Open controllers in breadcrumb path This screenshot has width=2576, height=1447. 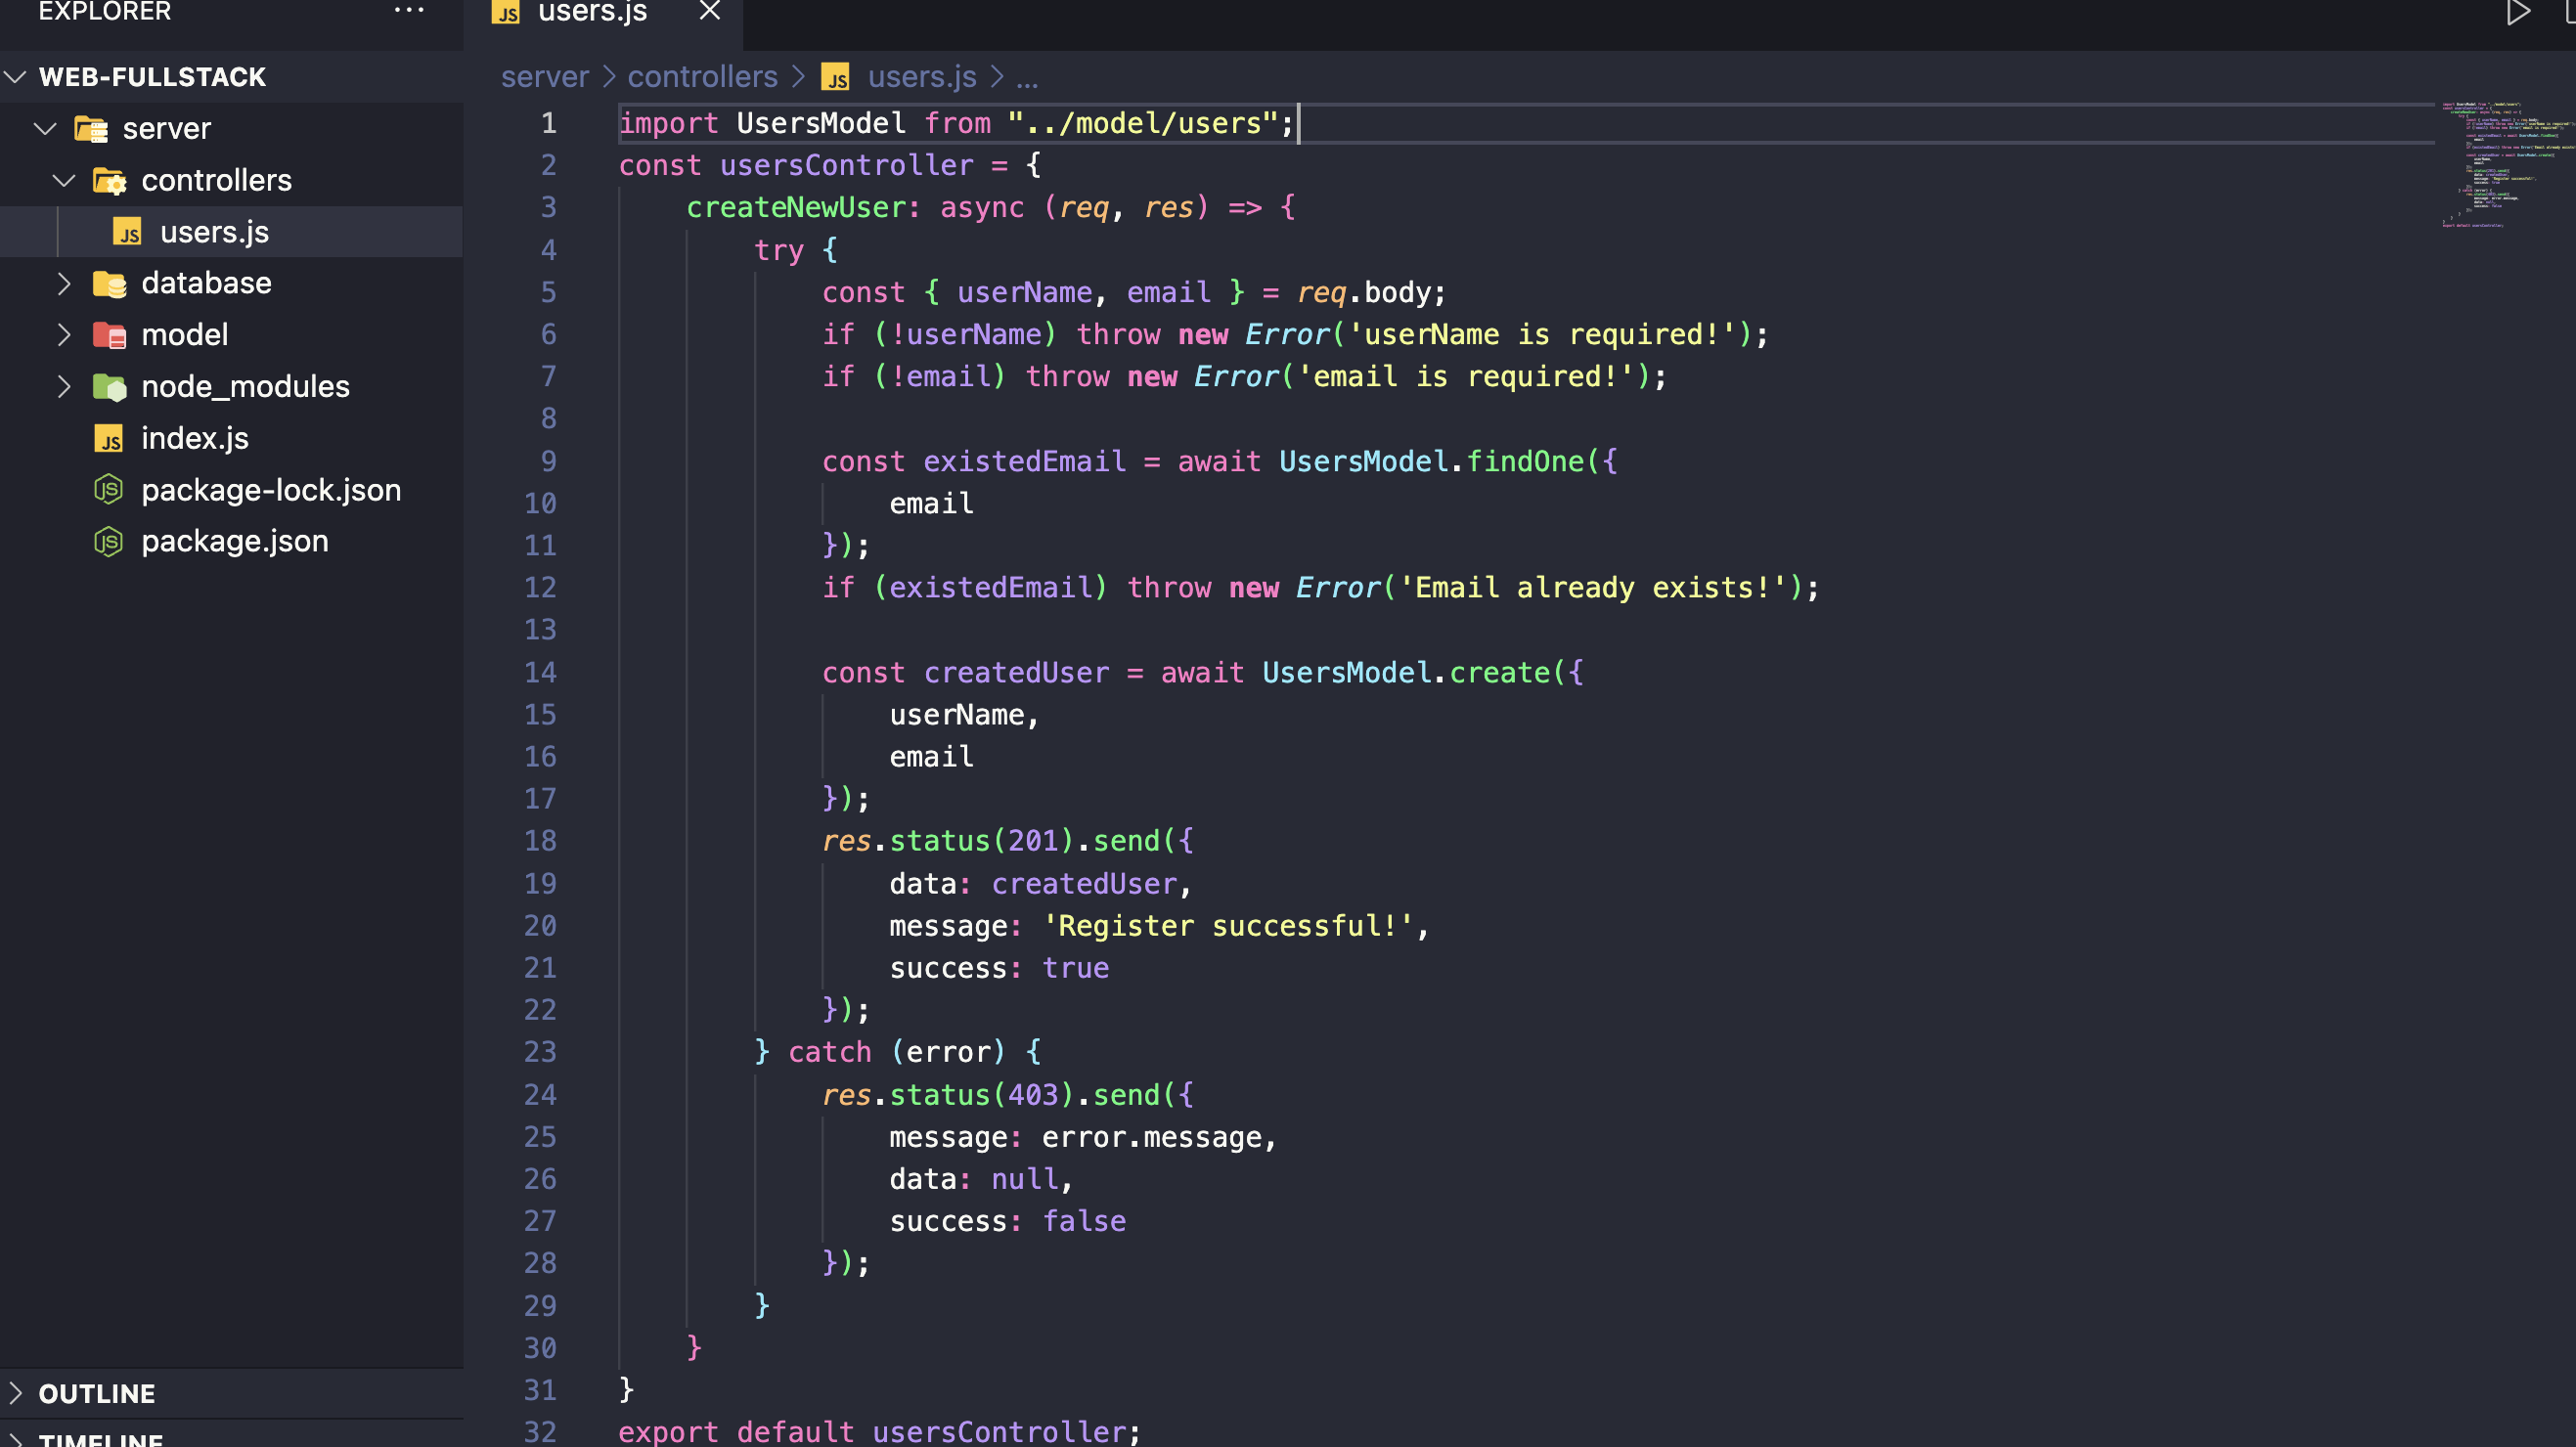click(702, 77)
